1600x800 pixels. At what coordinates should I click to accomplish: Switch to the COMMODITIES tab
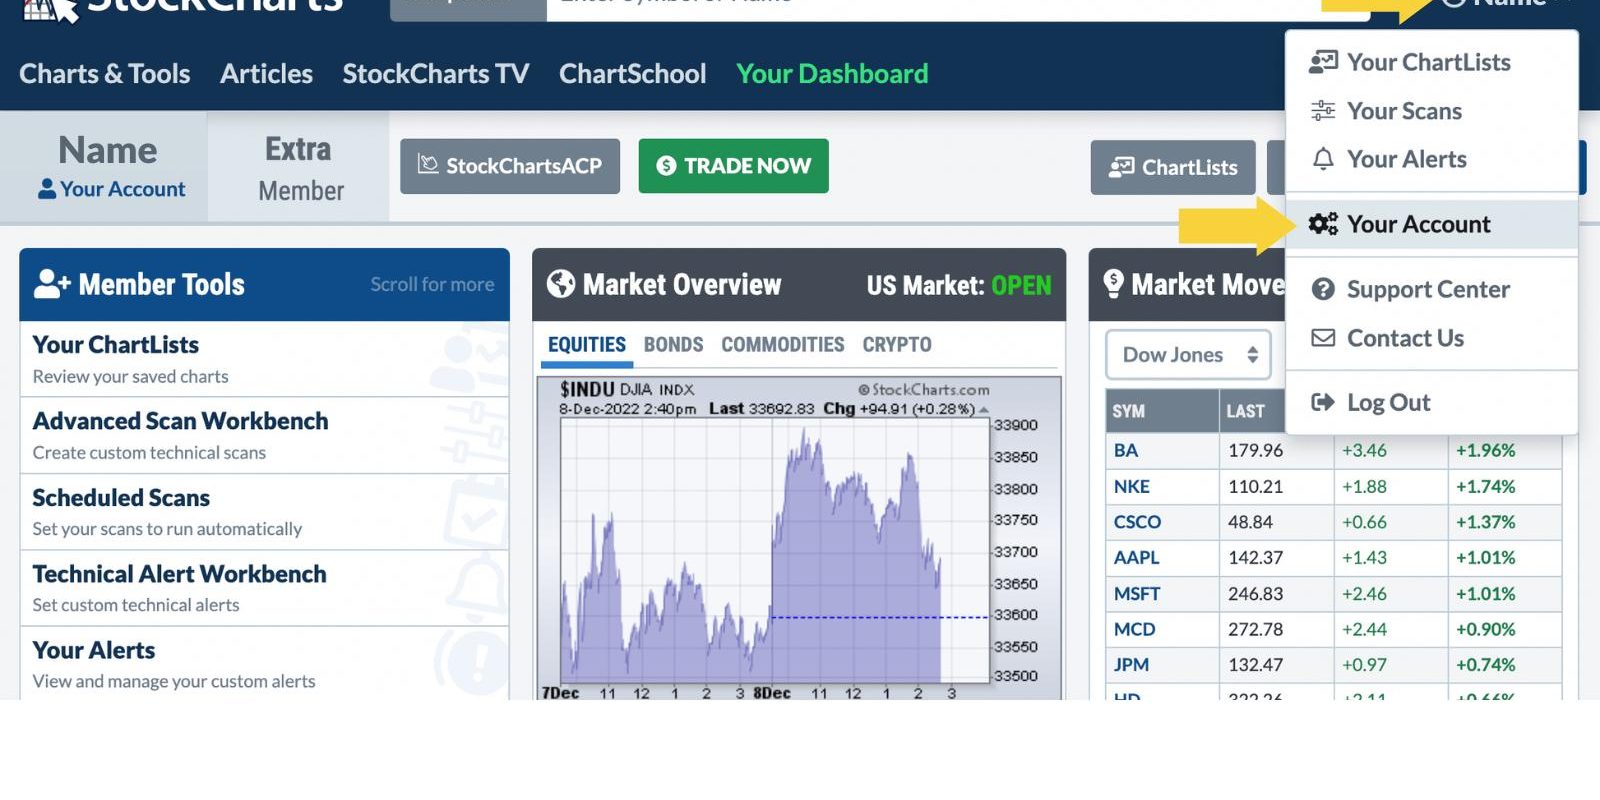click(782, 345)
